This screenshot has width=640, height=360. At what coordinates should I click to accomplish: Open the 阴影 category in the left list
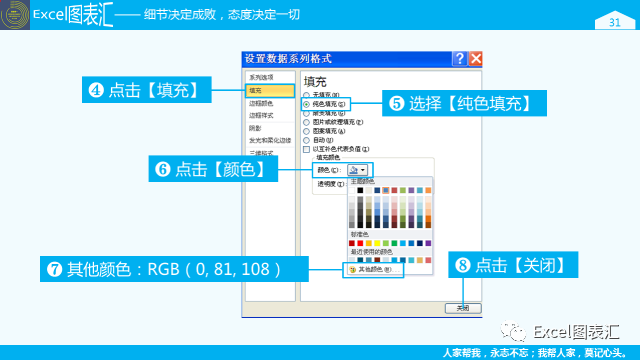270,128
